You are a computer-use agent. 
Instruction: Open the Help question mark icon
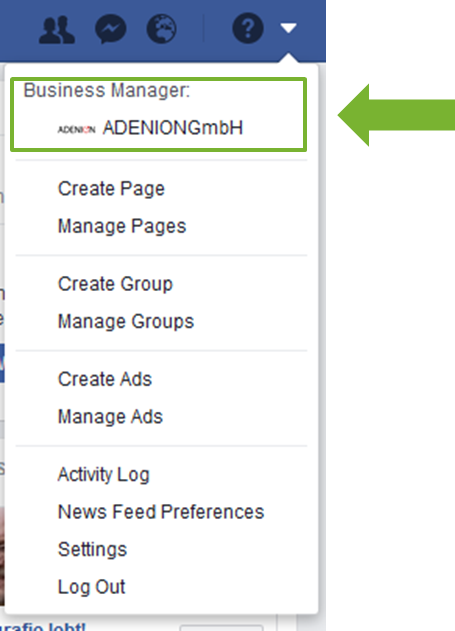(x=248, y=28)
